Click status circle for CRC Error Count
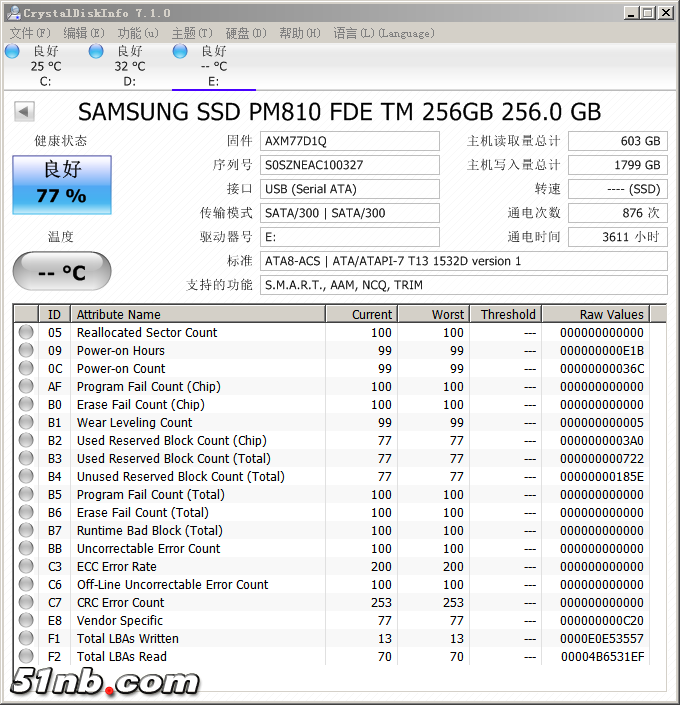This screenshot has height=705, width=680. pyautogui.click(x=26, y=602)
